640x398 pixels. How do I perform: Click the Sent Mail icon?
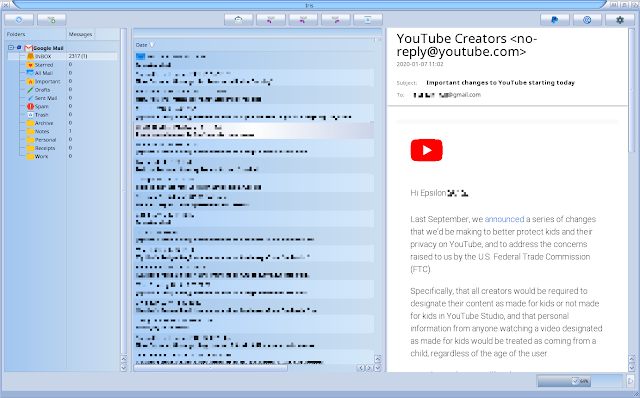tap(30, 98)
